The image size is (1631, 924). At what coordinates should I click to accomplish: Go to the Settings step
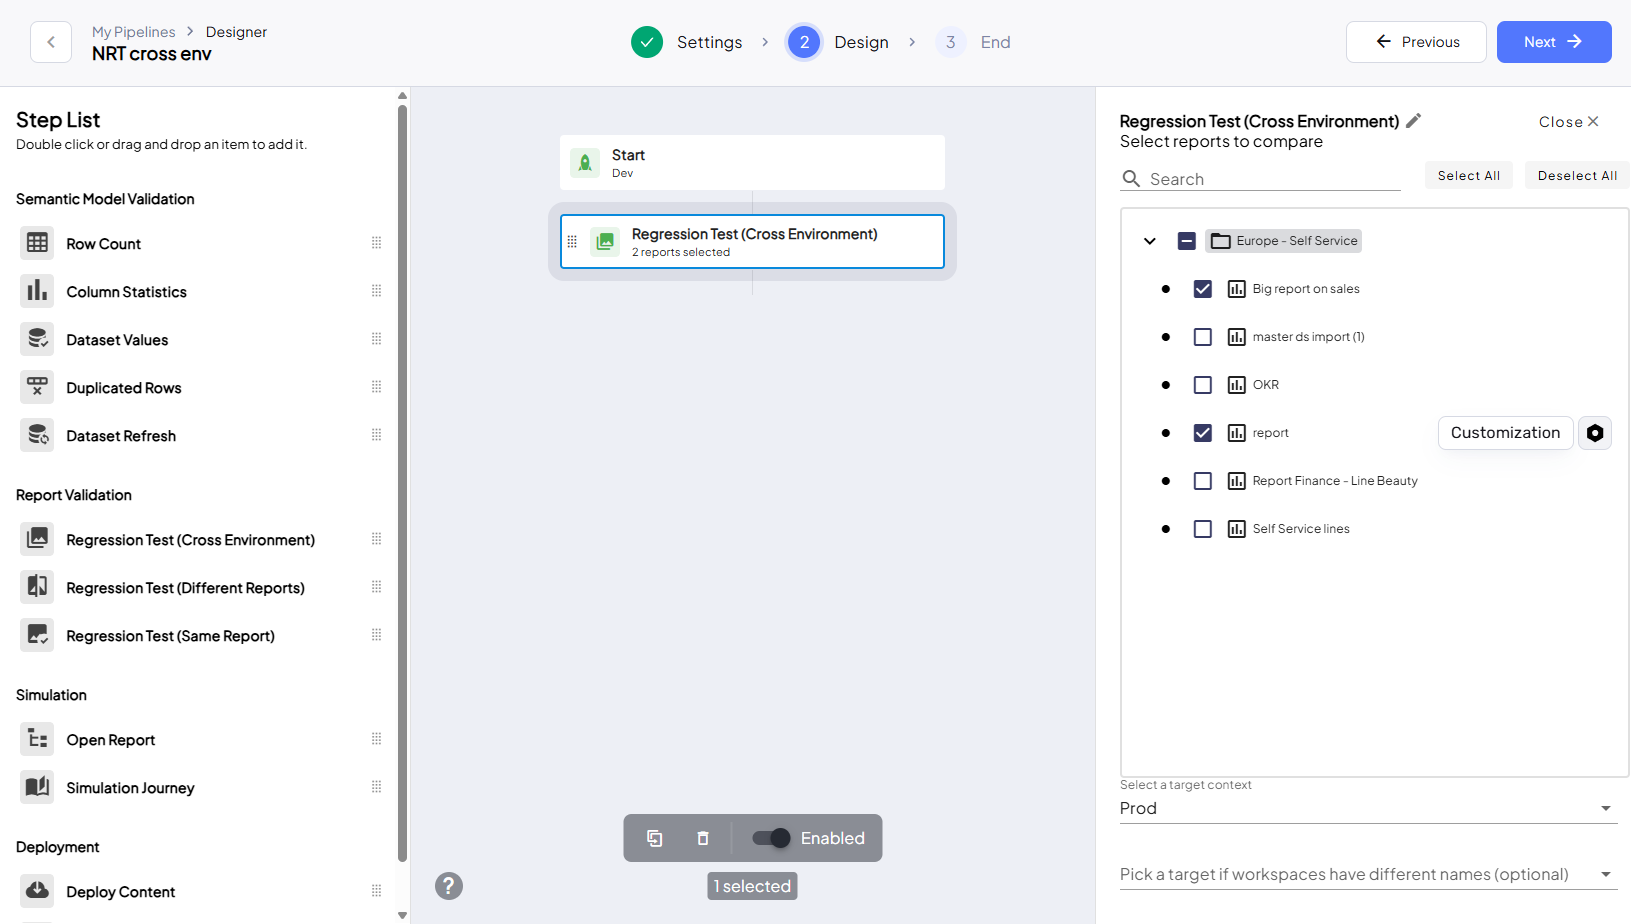click(687, 42)
